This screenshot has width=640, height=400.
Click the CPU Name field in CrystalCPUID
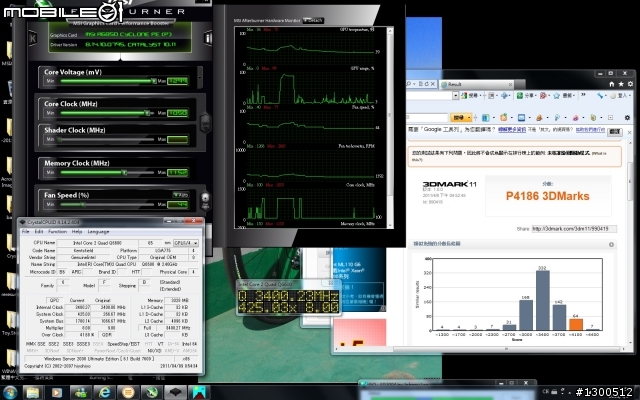point(97,243)
